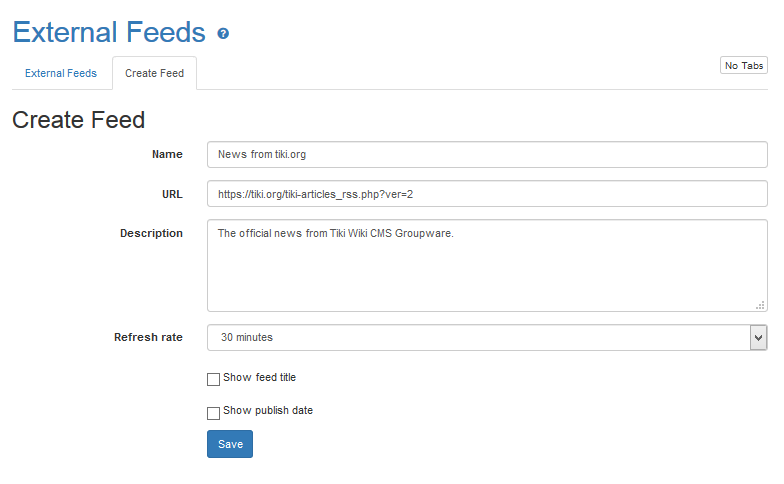The height and width of the screenshot is (484, 784).
Task: Open the External Feeds page title link
Action: [x=109, y=32]
